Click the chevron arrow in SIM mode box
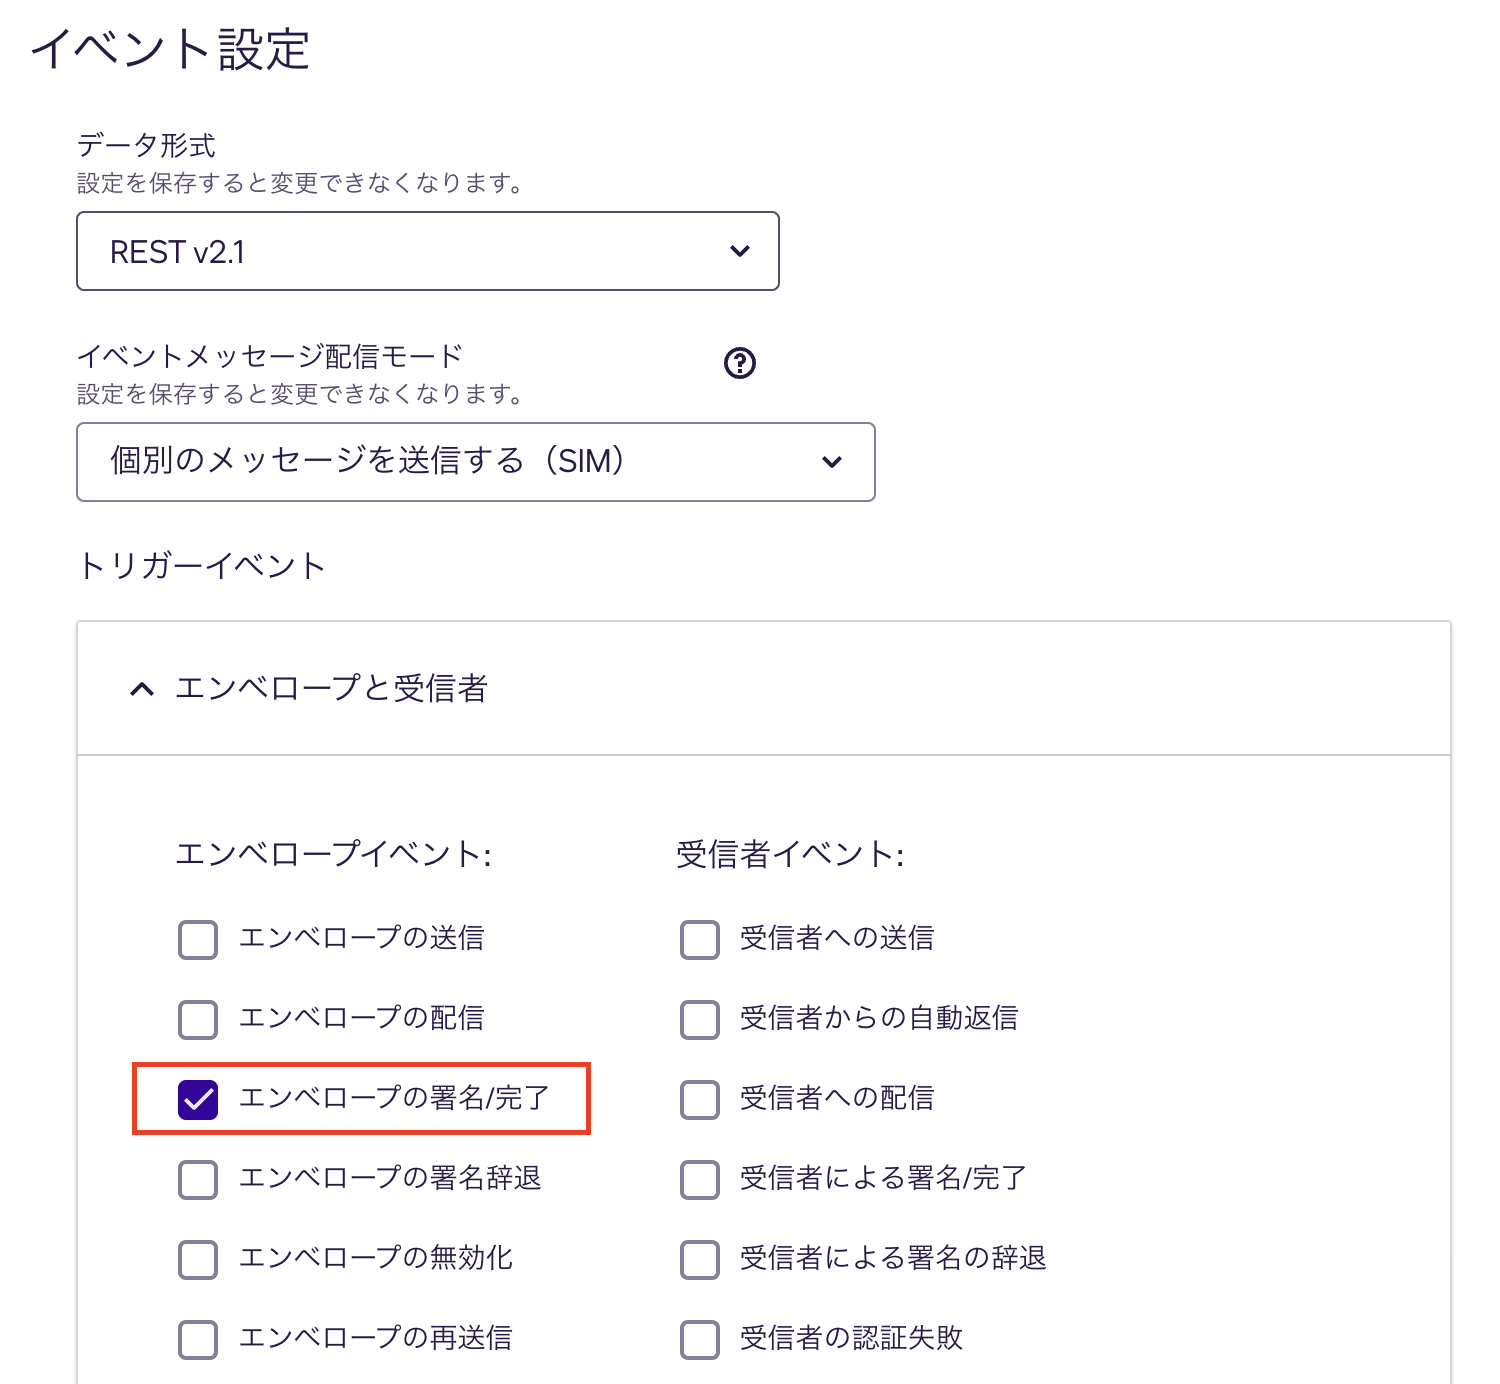1500x1384 pixels. [x=832, y=462]
